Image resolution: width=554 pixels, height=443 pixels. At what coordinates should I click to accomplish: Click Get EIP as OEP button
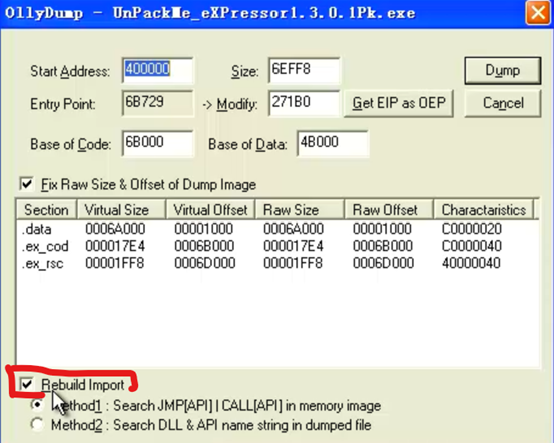click(x=399, y=103)
